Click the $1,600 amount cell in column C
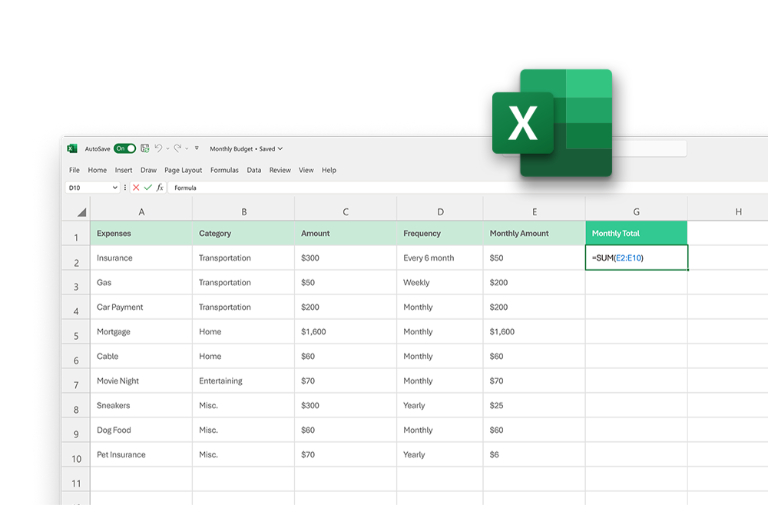The height and width of the screenshot is (512, 768). tap(346, 332)
